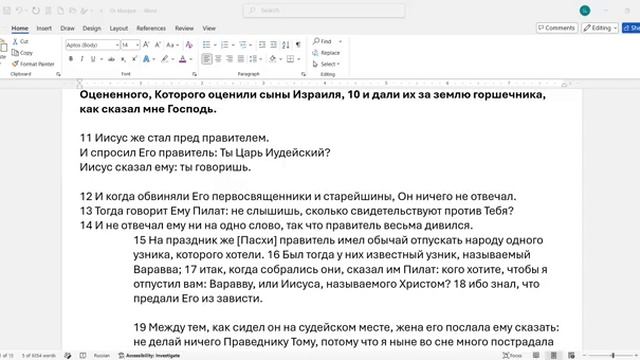
Task: Apply borders to paragraph
Action: 290,59
